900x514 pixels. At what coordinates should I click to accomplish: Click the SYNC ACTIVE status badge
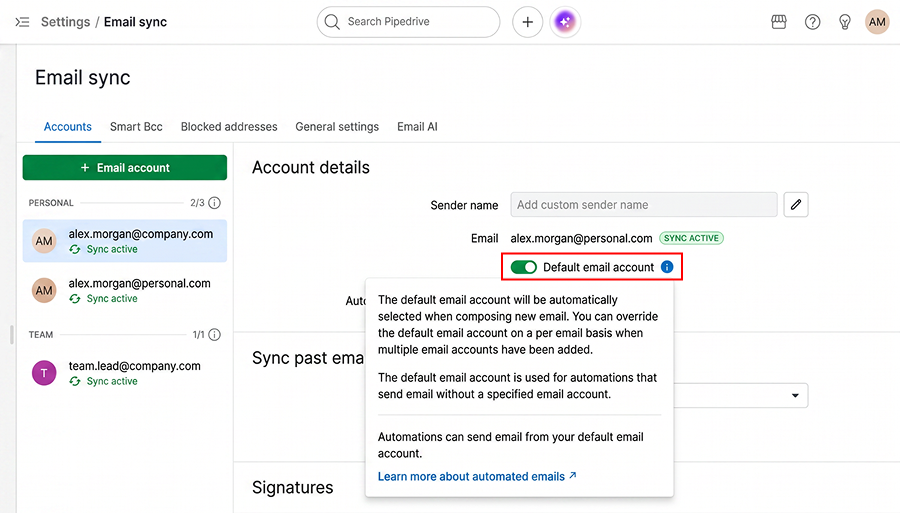click(x=691, y=238)
